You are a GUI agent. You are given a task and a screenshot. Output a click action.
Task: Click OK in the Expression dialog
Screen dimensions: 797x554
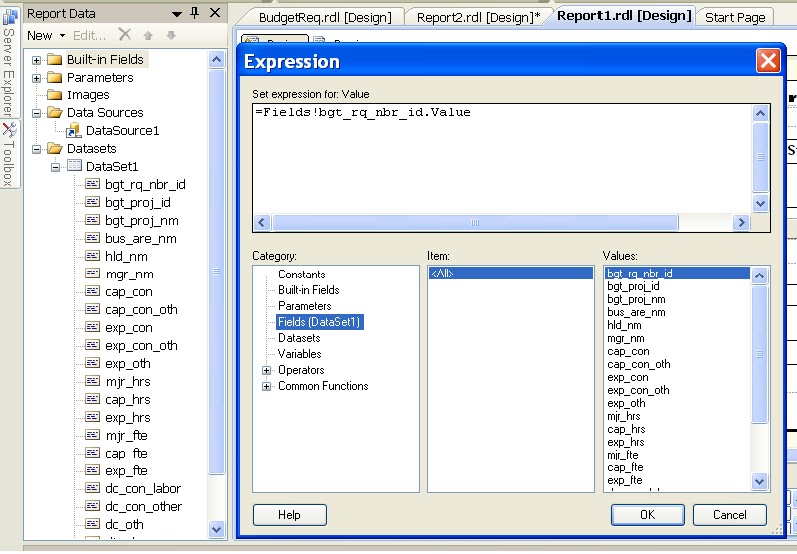pyautogui.click(x=648, y=515)
